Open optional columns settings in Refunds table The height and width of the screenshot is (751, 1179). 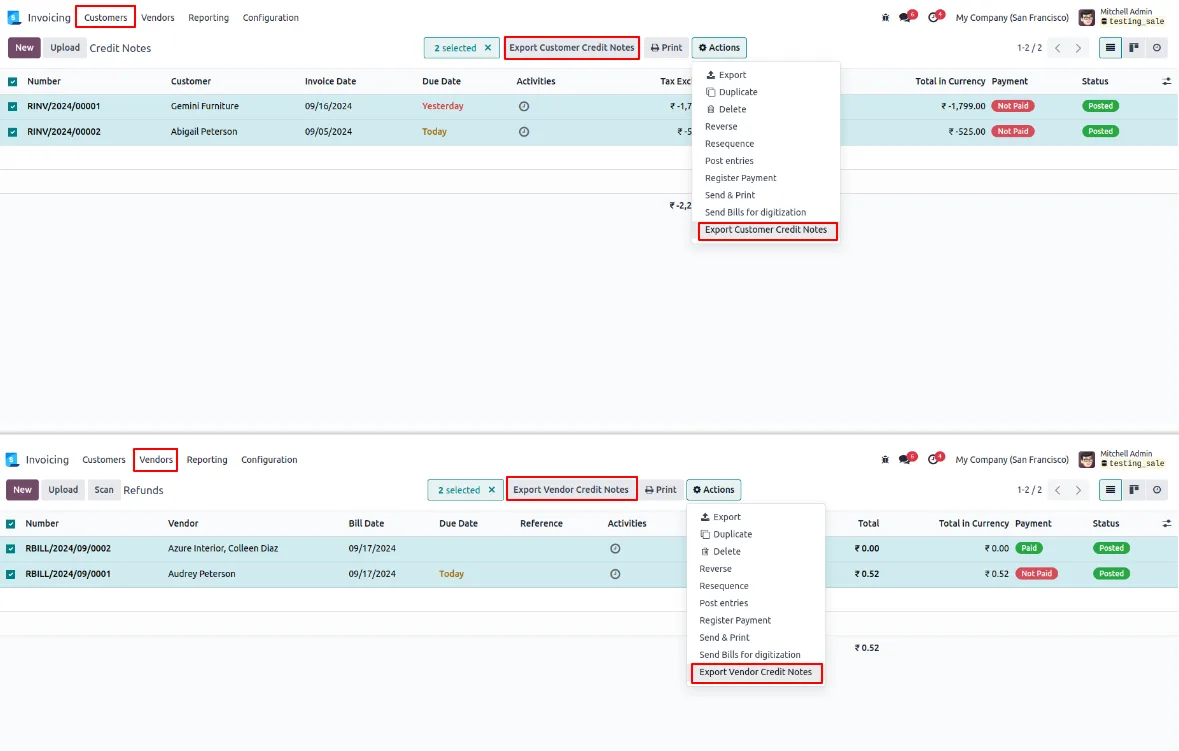pos(1166,523)
